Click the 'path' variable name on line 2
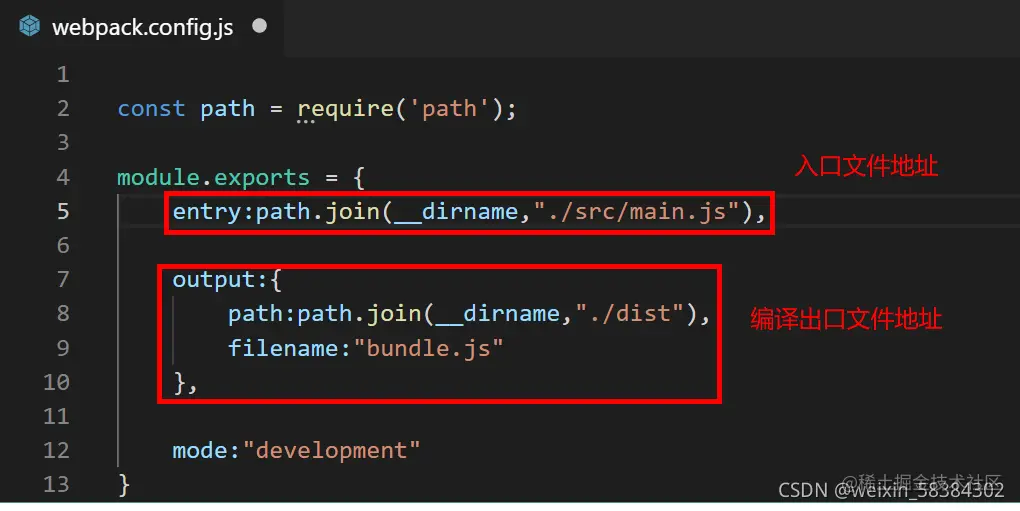1020x511 pixels. pyautogui.click(x=228, y=109)
